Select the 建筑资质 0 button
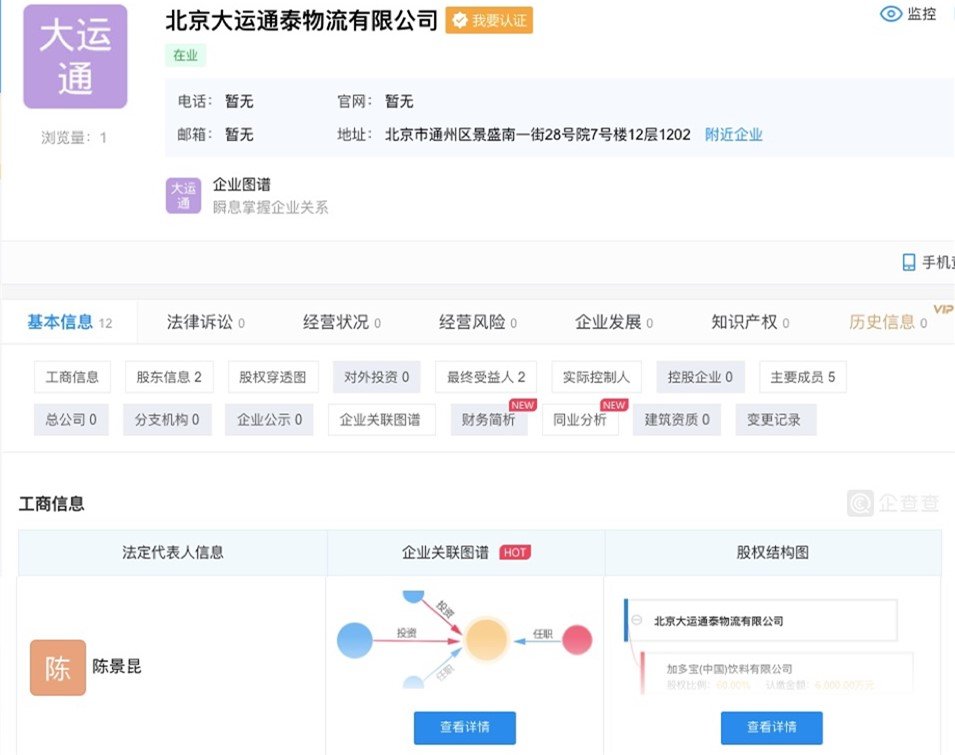The height and width of the screenshot is (755, 955). [x=677, y=420]
